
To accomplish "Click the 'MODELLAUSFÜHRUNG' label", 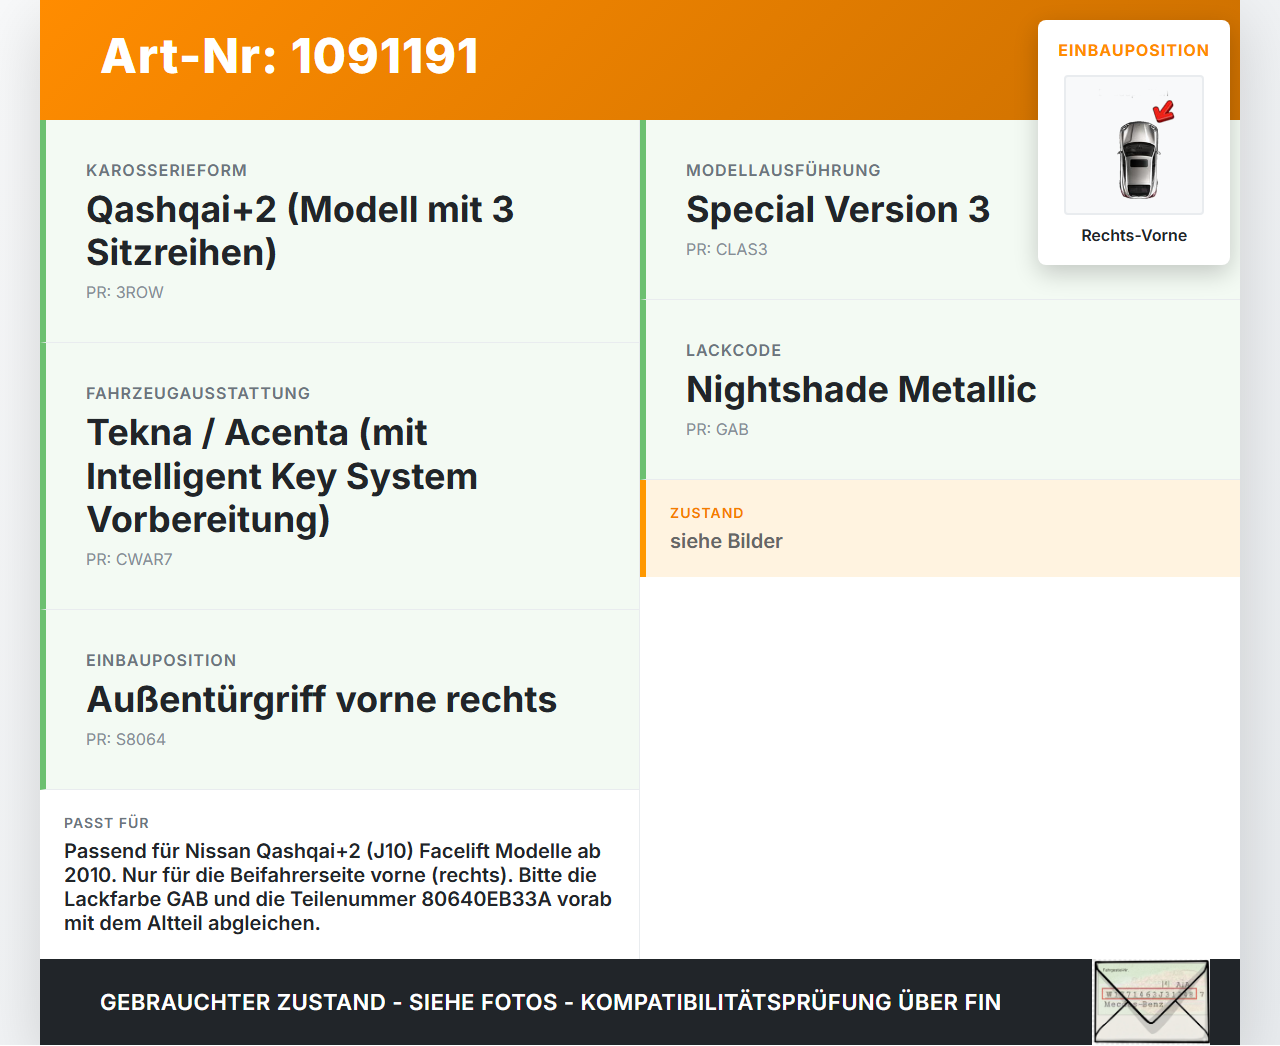I will 783,170.
